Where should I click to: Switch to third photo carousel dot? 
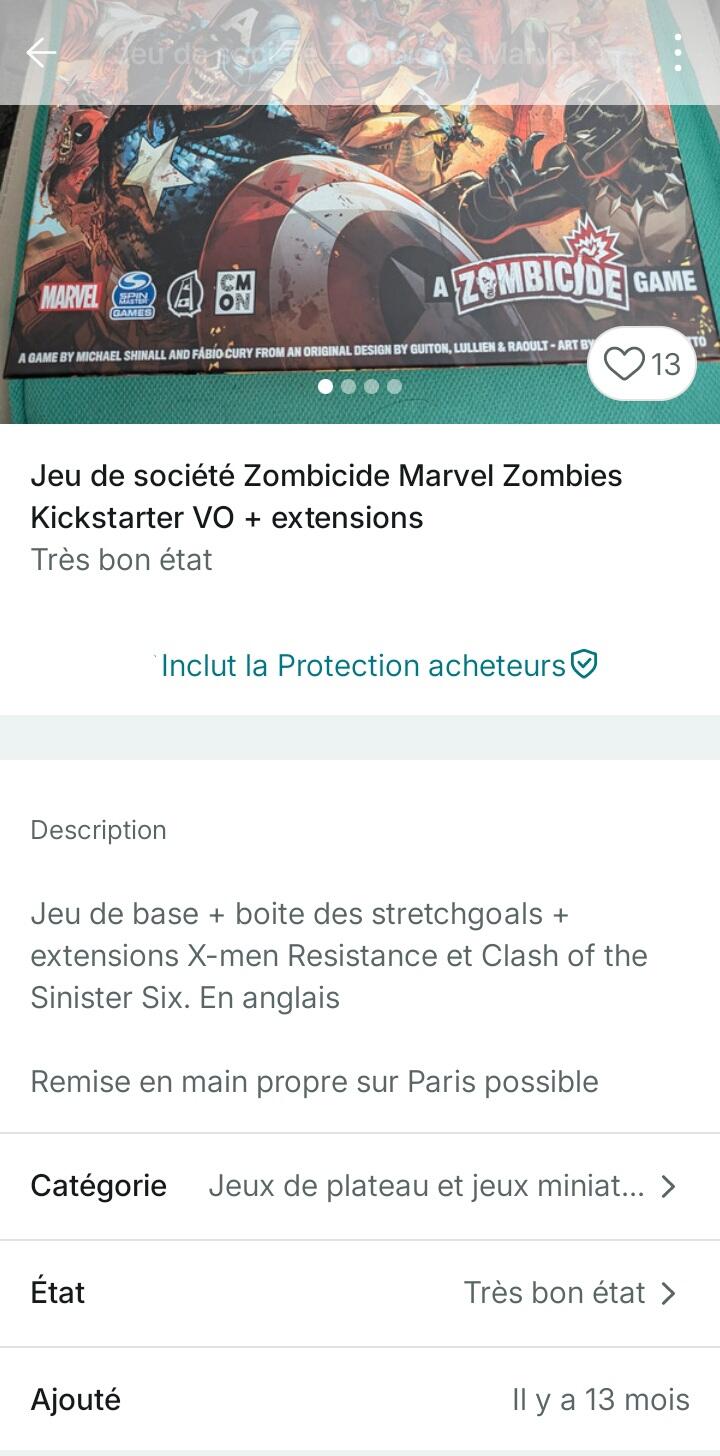[371, 386]
